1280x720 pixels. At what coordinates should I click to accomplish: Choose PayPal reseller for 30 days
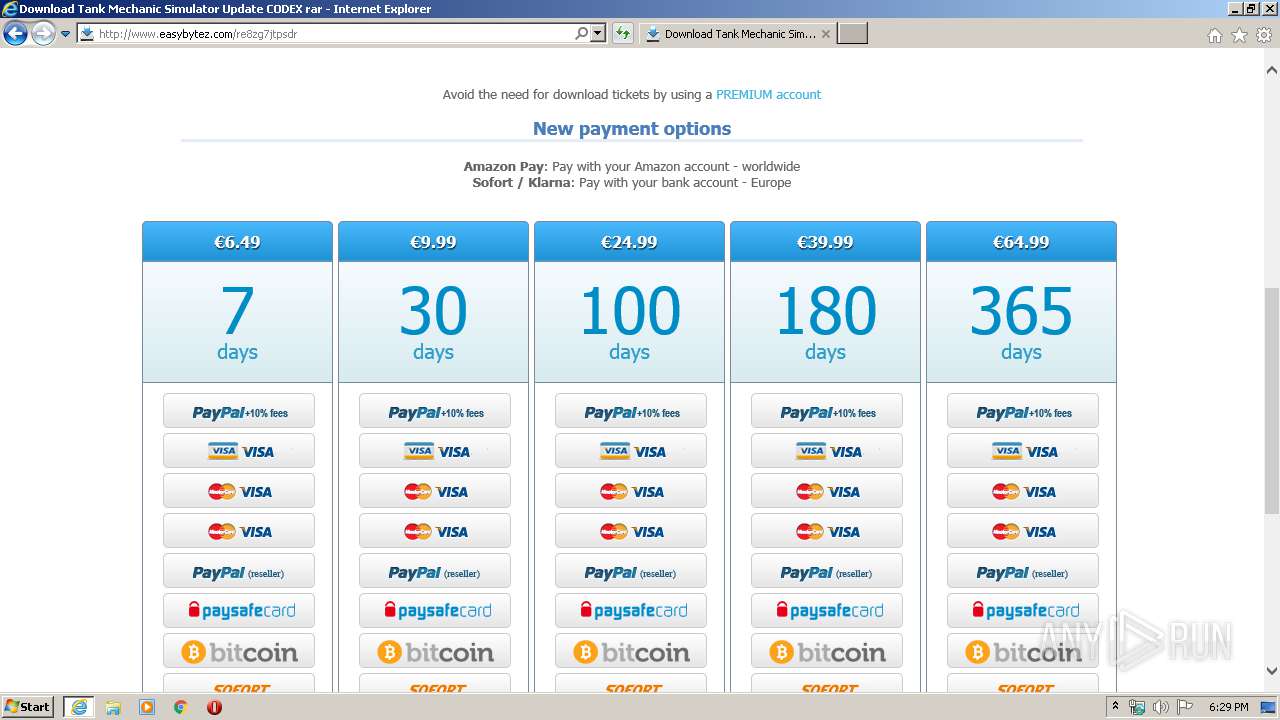point(435,571)
